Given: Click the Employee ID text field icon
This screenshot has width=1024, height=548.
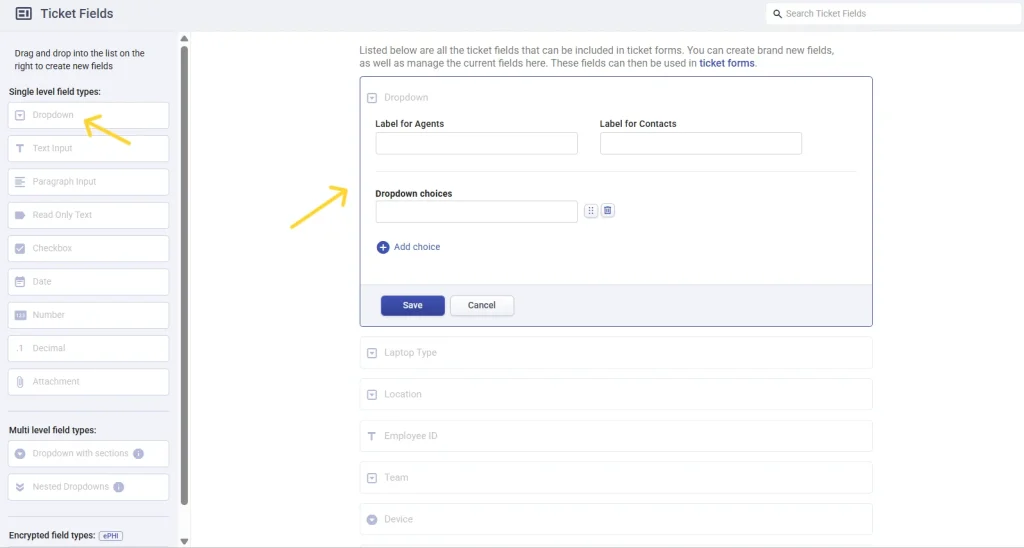Looking at the screenshot, I should (x=372, y=436).
